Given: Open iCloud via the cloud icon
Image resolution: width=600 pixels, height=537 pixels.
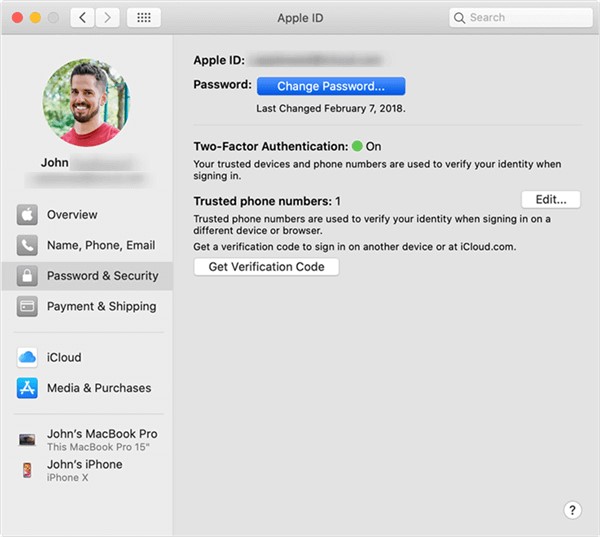Looking at the screenshot, I should (27, 358).
